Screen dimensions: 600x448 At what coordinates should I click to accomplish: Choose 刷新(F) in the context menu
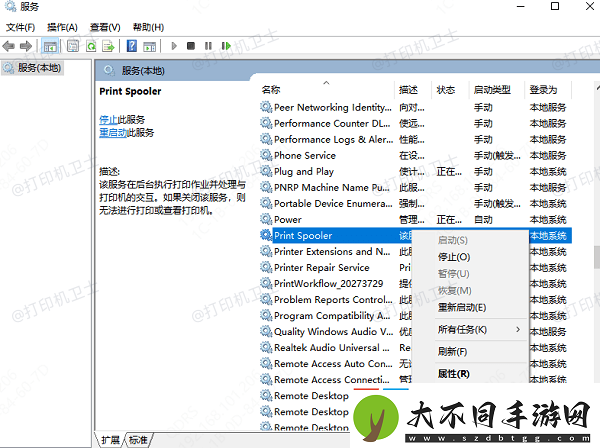click(x=452, y=352)
